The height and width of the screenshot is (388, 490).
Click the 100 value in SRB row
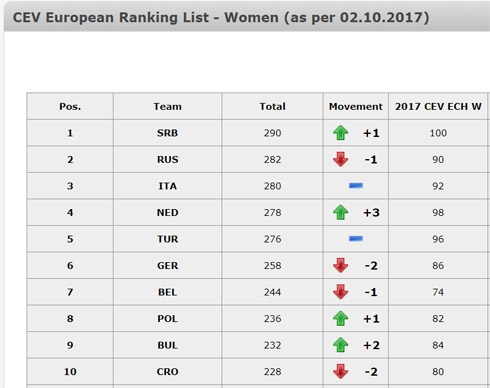438,133
